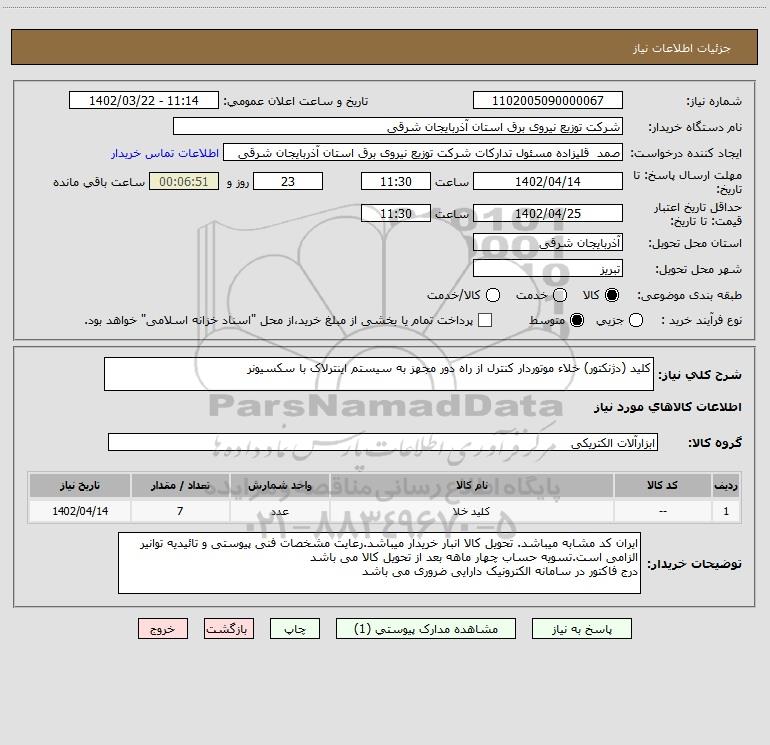The image size is (770, 745).
Task: Click the table cell کلید خلا
Action: (x=471, y=511)
